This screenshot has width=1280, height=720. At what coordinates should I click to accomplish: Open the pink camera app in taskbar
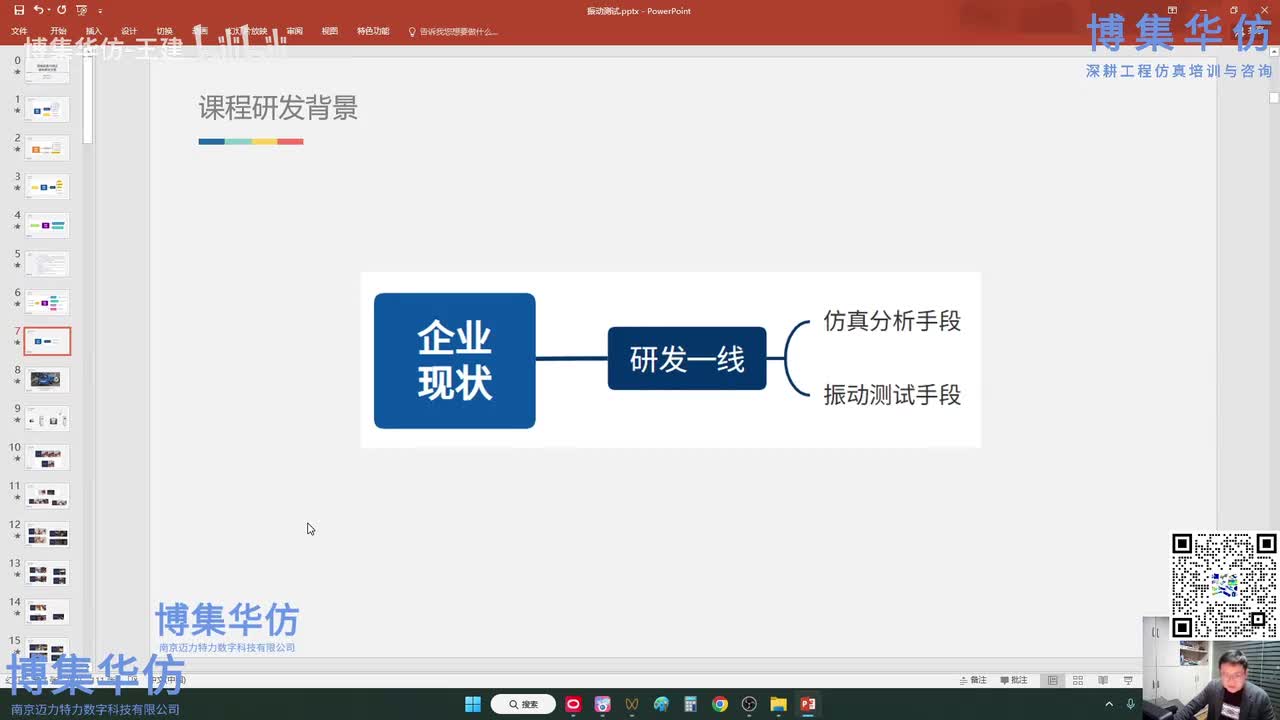coord(602,704)
